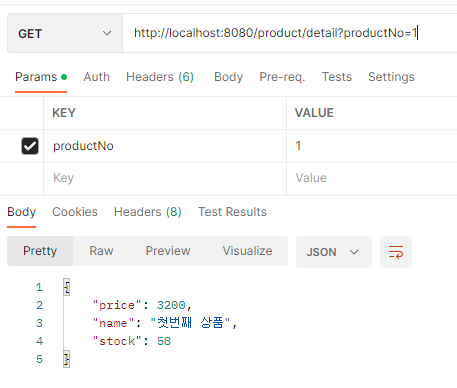
Task: Click the productNo value cell containing 1
Action: coord(372,146)
